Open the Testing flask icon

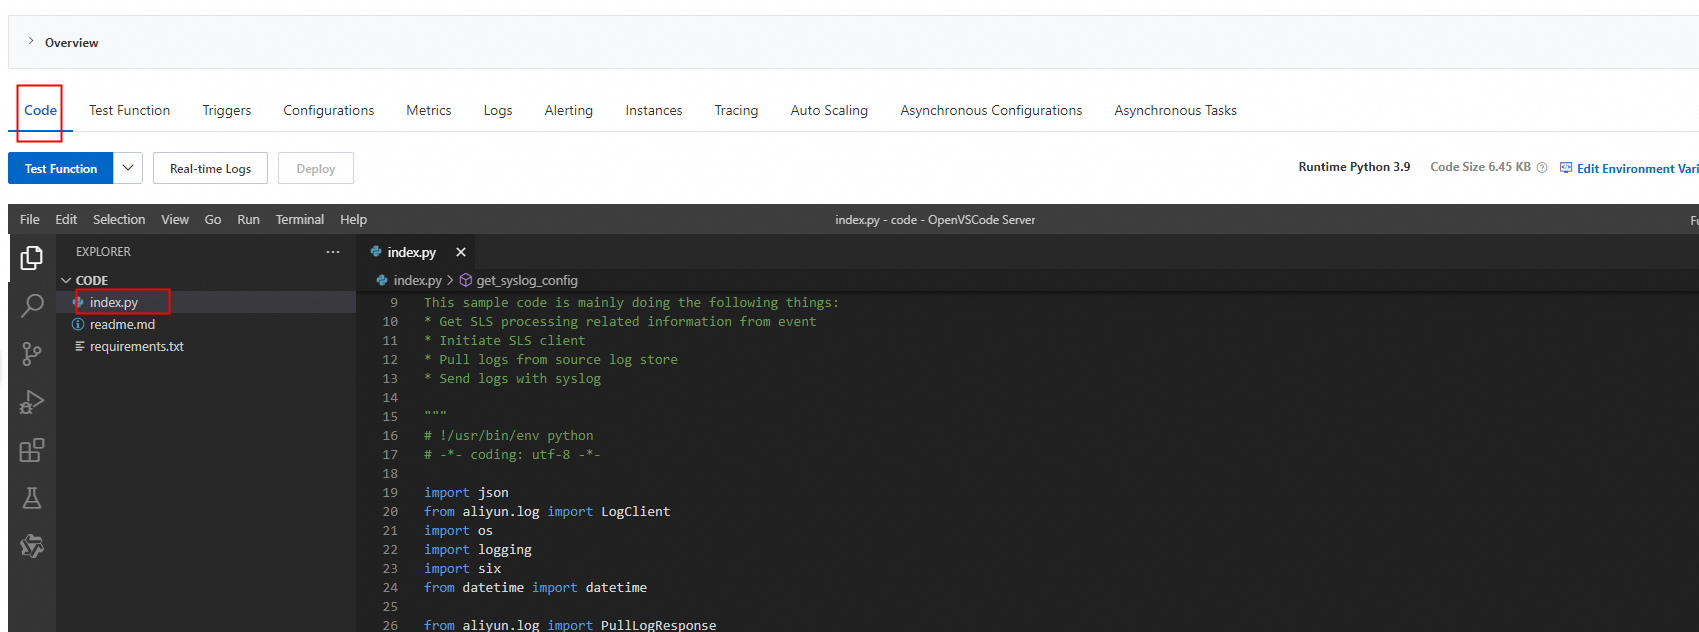pyautogui.click(x=32, y=498)
